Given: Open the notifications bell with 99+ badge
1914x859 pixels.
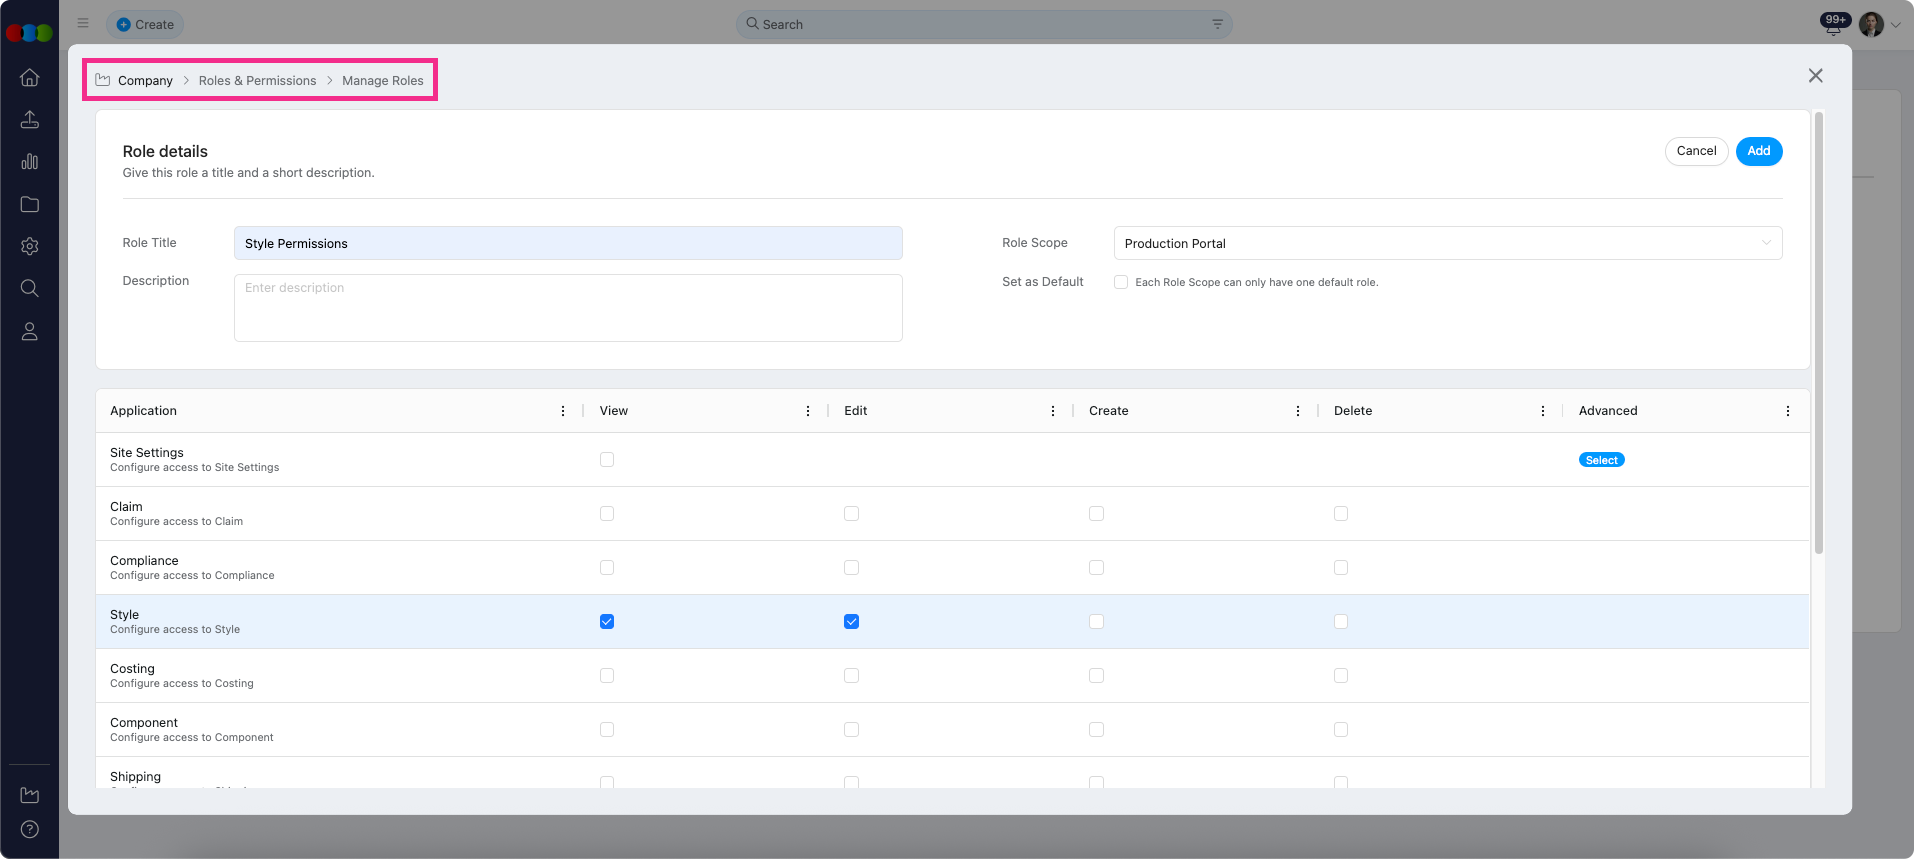Looking at the screenshot, I should 1833,25.
